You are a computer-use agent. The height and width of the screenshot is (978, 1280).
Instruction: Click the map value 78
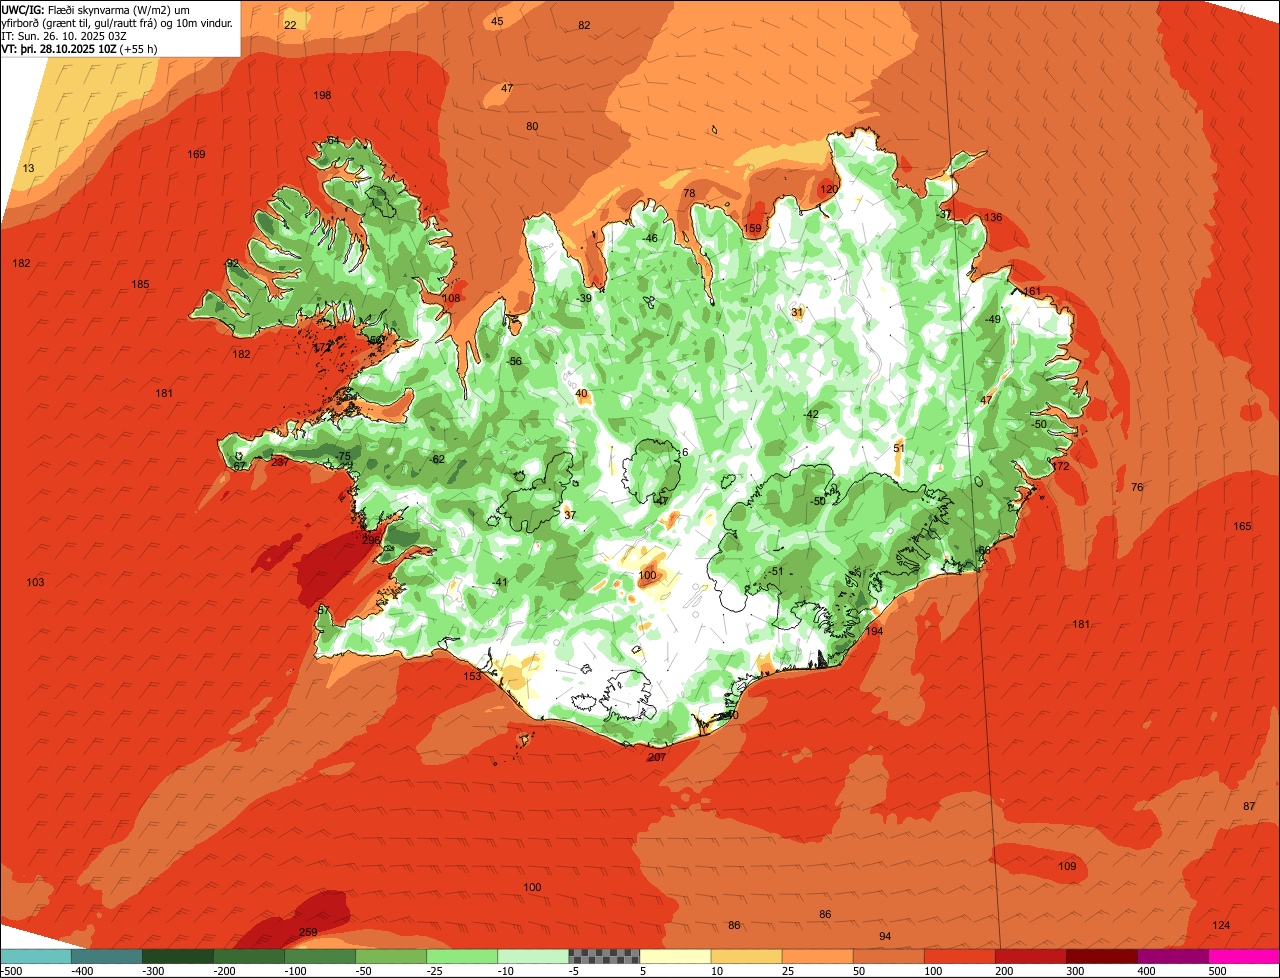(x=689, y=193)
